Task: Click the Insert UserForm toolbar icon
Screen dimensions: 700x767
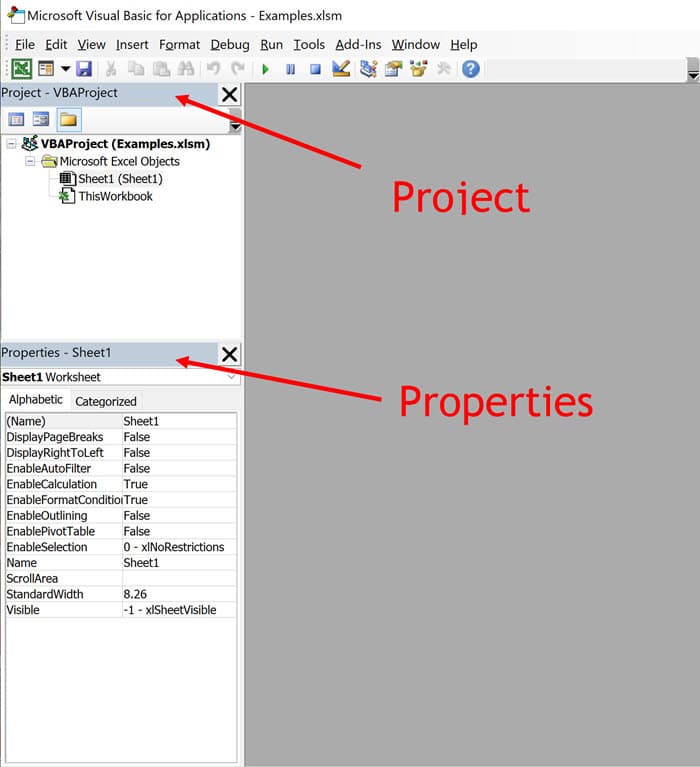Action: click(x=46, y=69)
